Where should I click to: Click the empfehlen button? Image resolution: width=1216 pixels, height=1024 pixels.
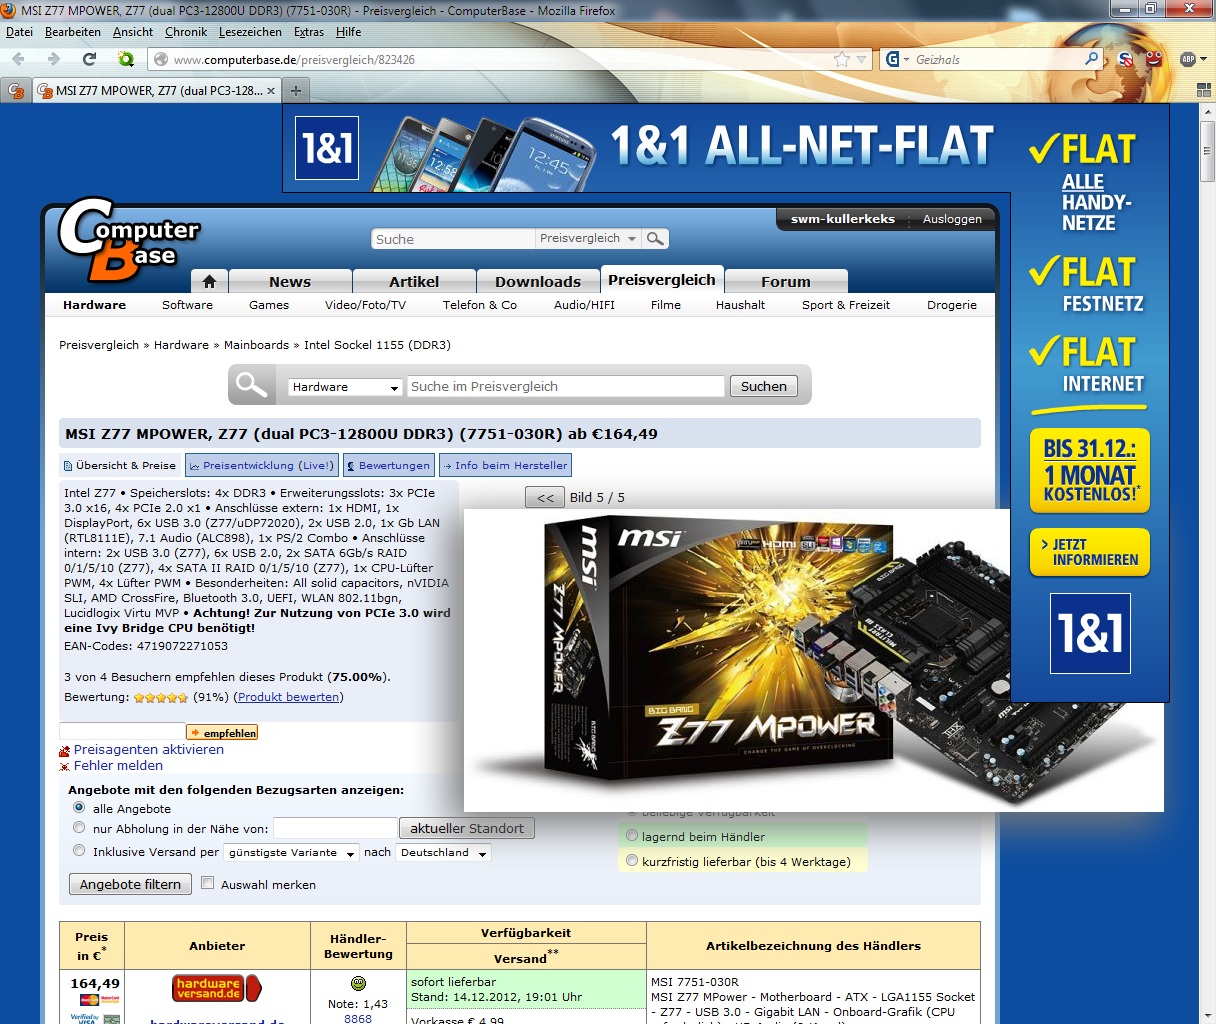222,733
